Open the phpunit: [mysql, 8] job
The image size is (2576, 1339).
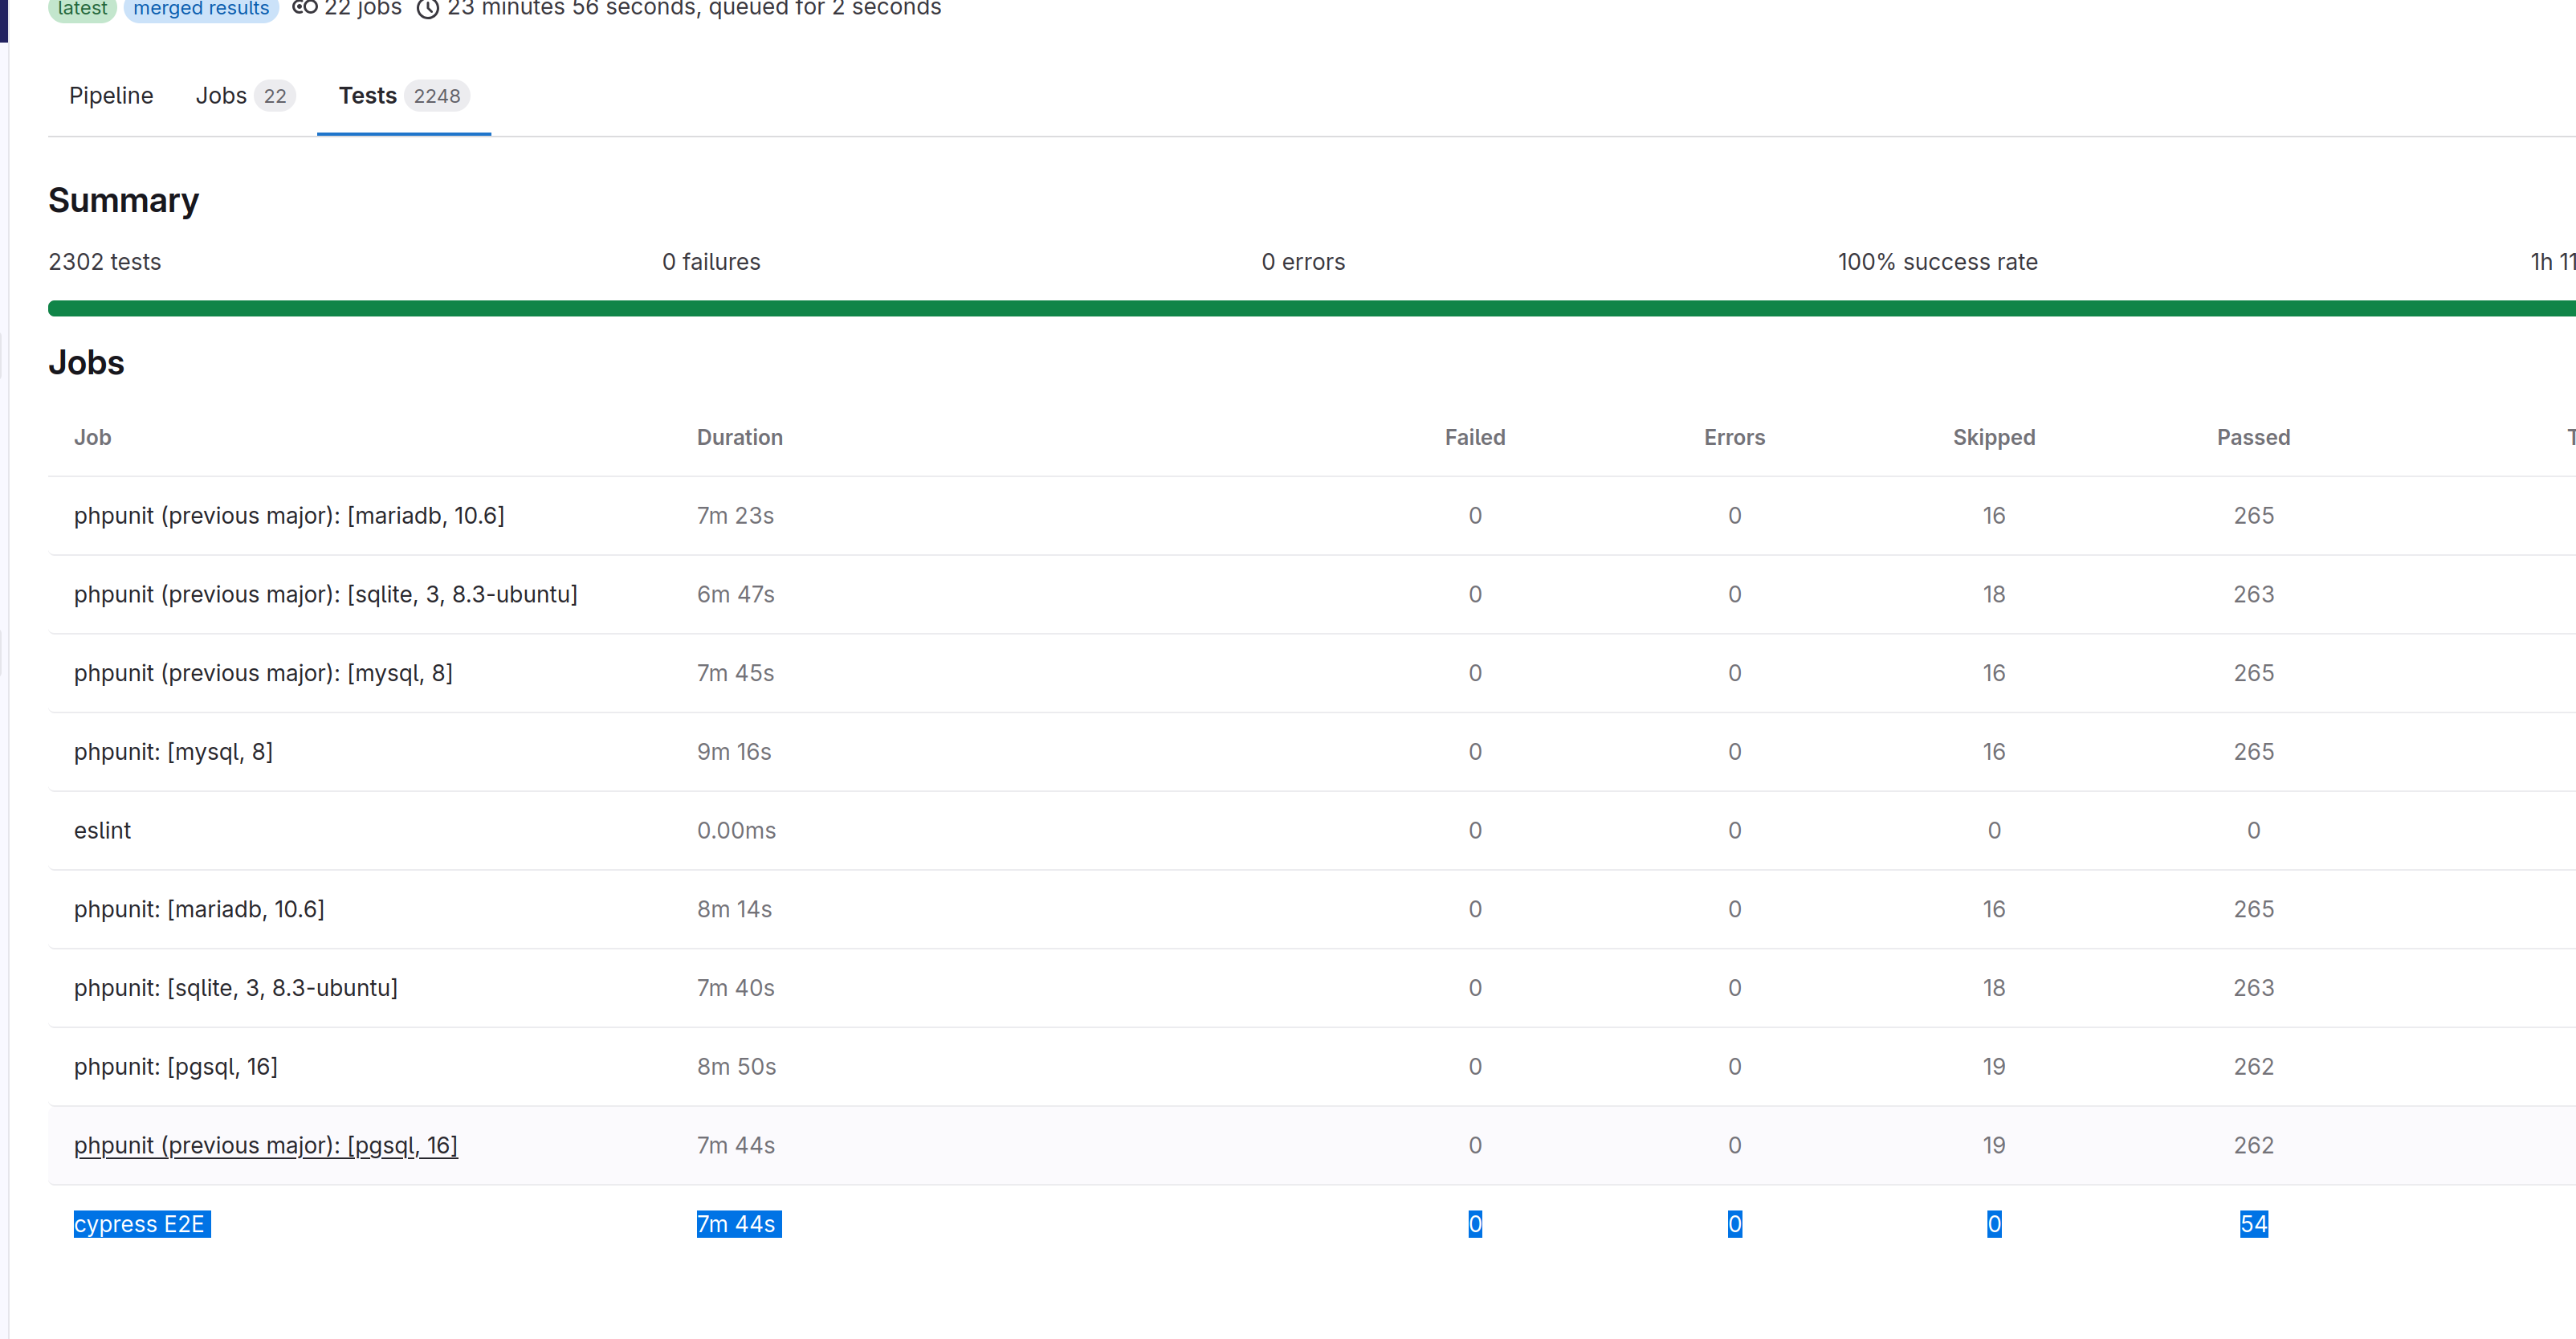(x=173, y=752)
